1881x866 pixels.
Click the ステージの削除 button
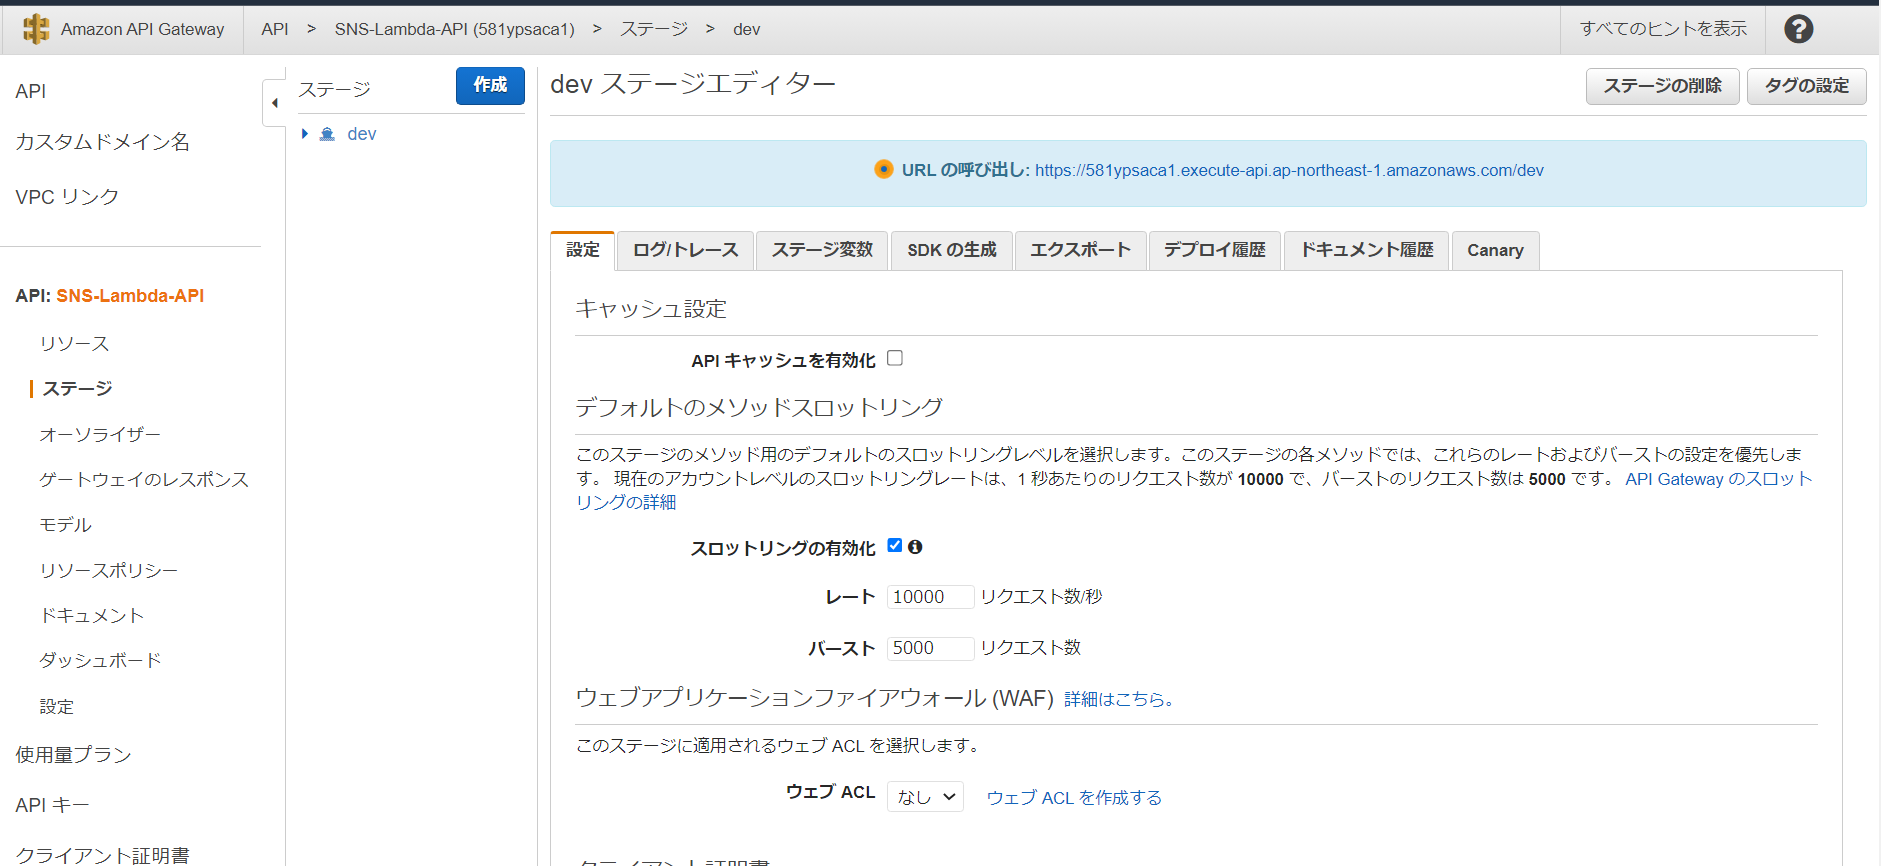click(1662, 86)
